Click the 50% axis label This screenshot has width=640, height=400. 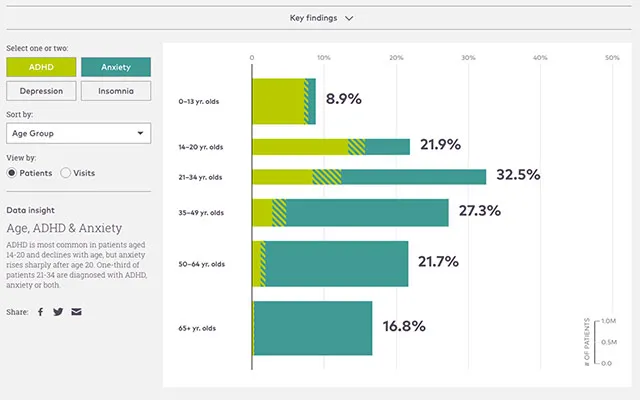pos(612,58)
